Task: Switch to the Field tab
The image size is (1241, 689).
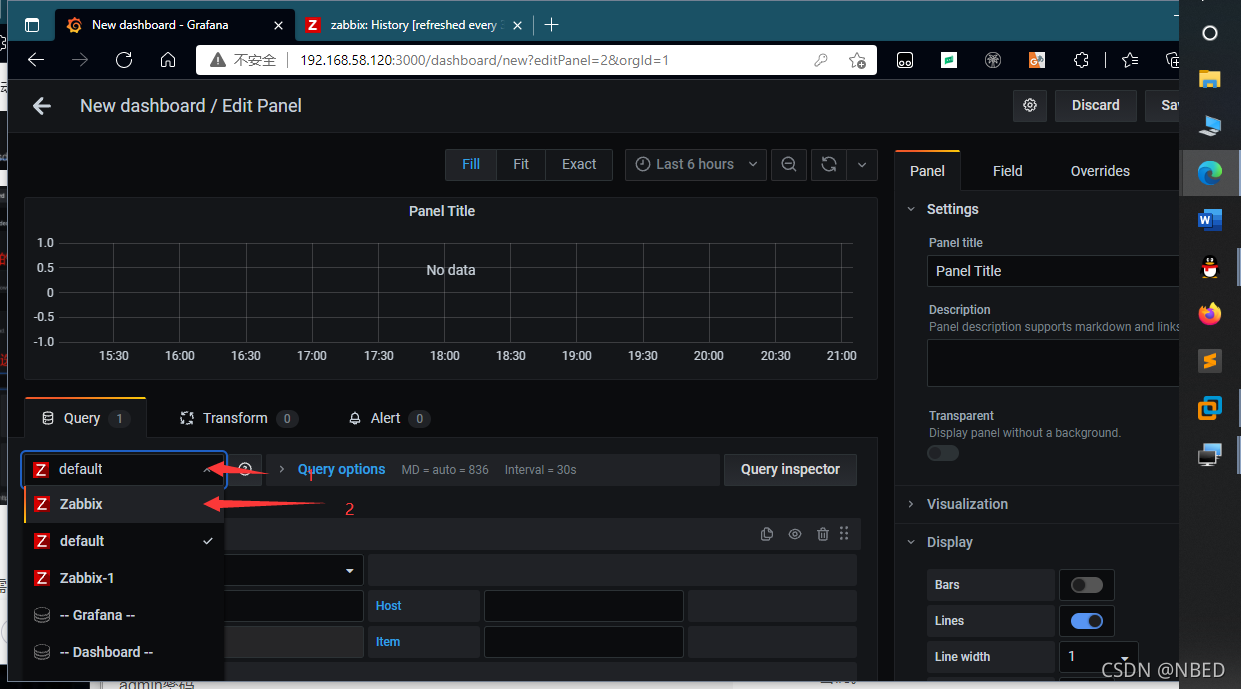Action: [1008, 171]
